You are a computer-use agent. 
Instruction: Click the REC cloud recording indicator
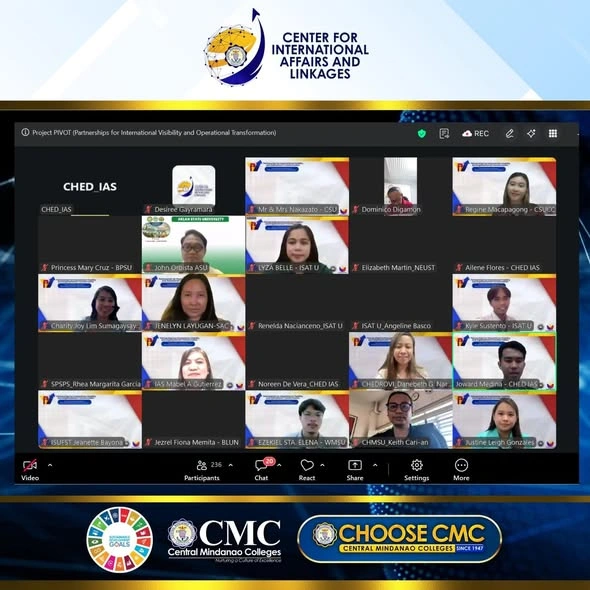click(x=476, y=133)
